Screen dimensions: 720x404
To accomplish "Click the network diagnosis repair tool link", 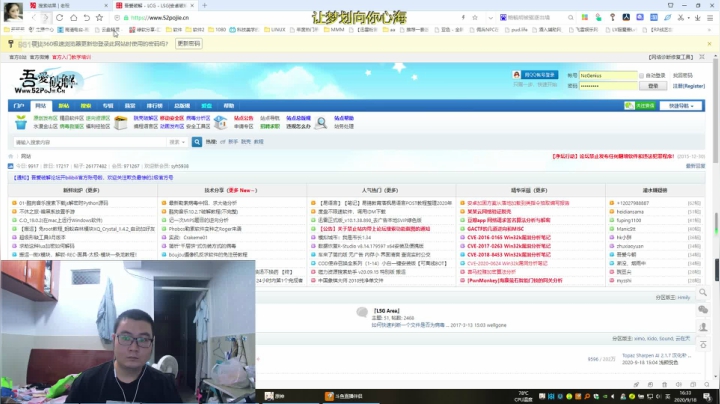I will [x=670, y=57].
